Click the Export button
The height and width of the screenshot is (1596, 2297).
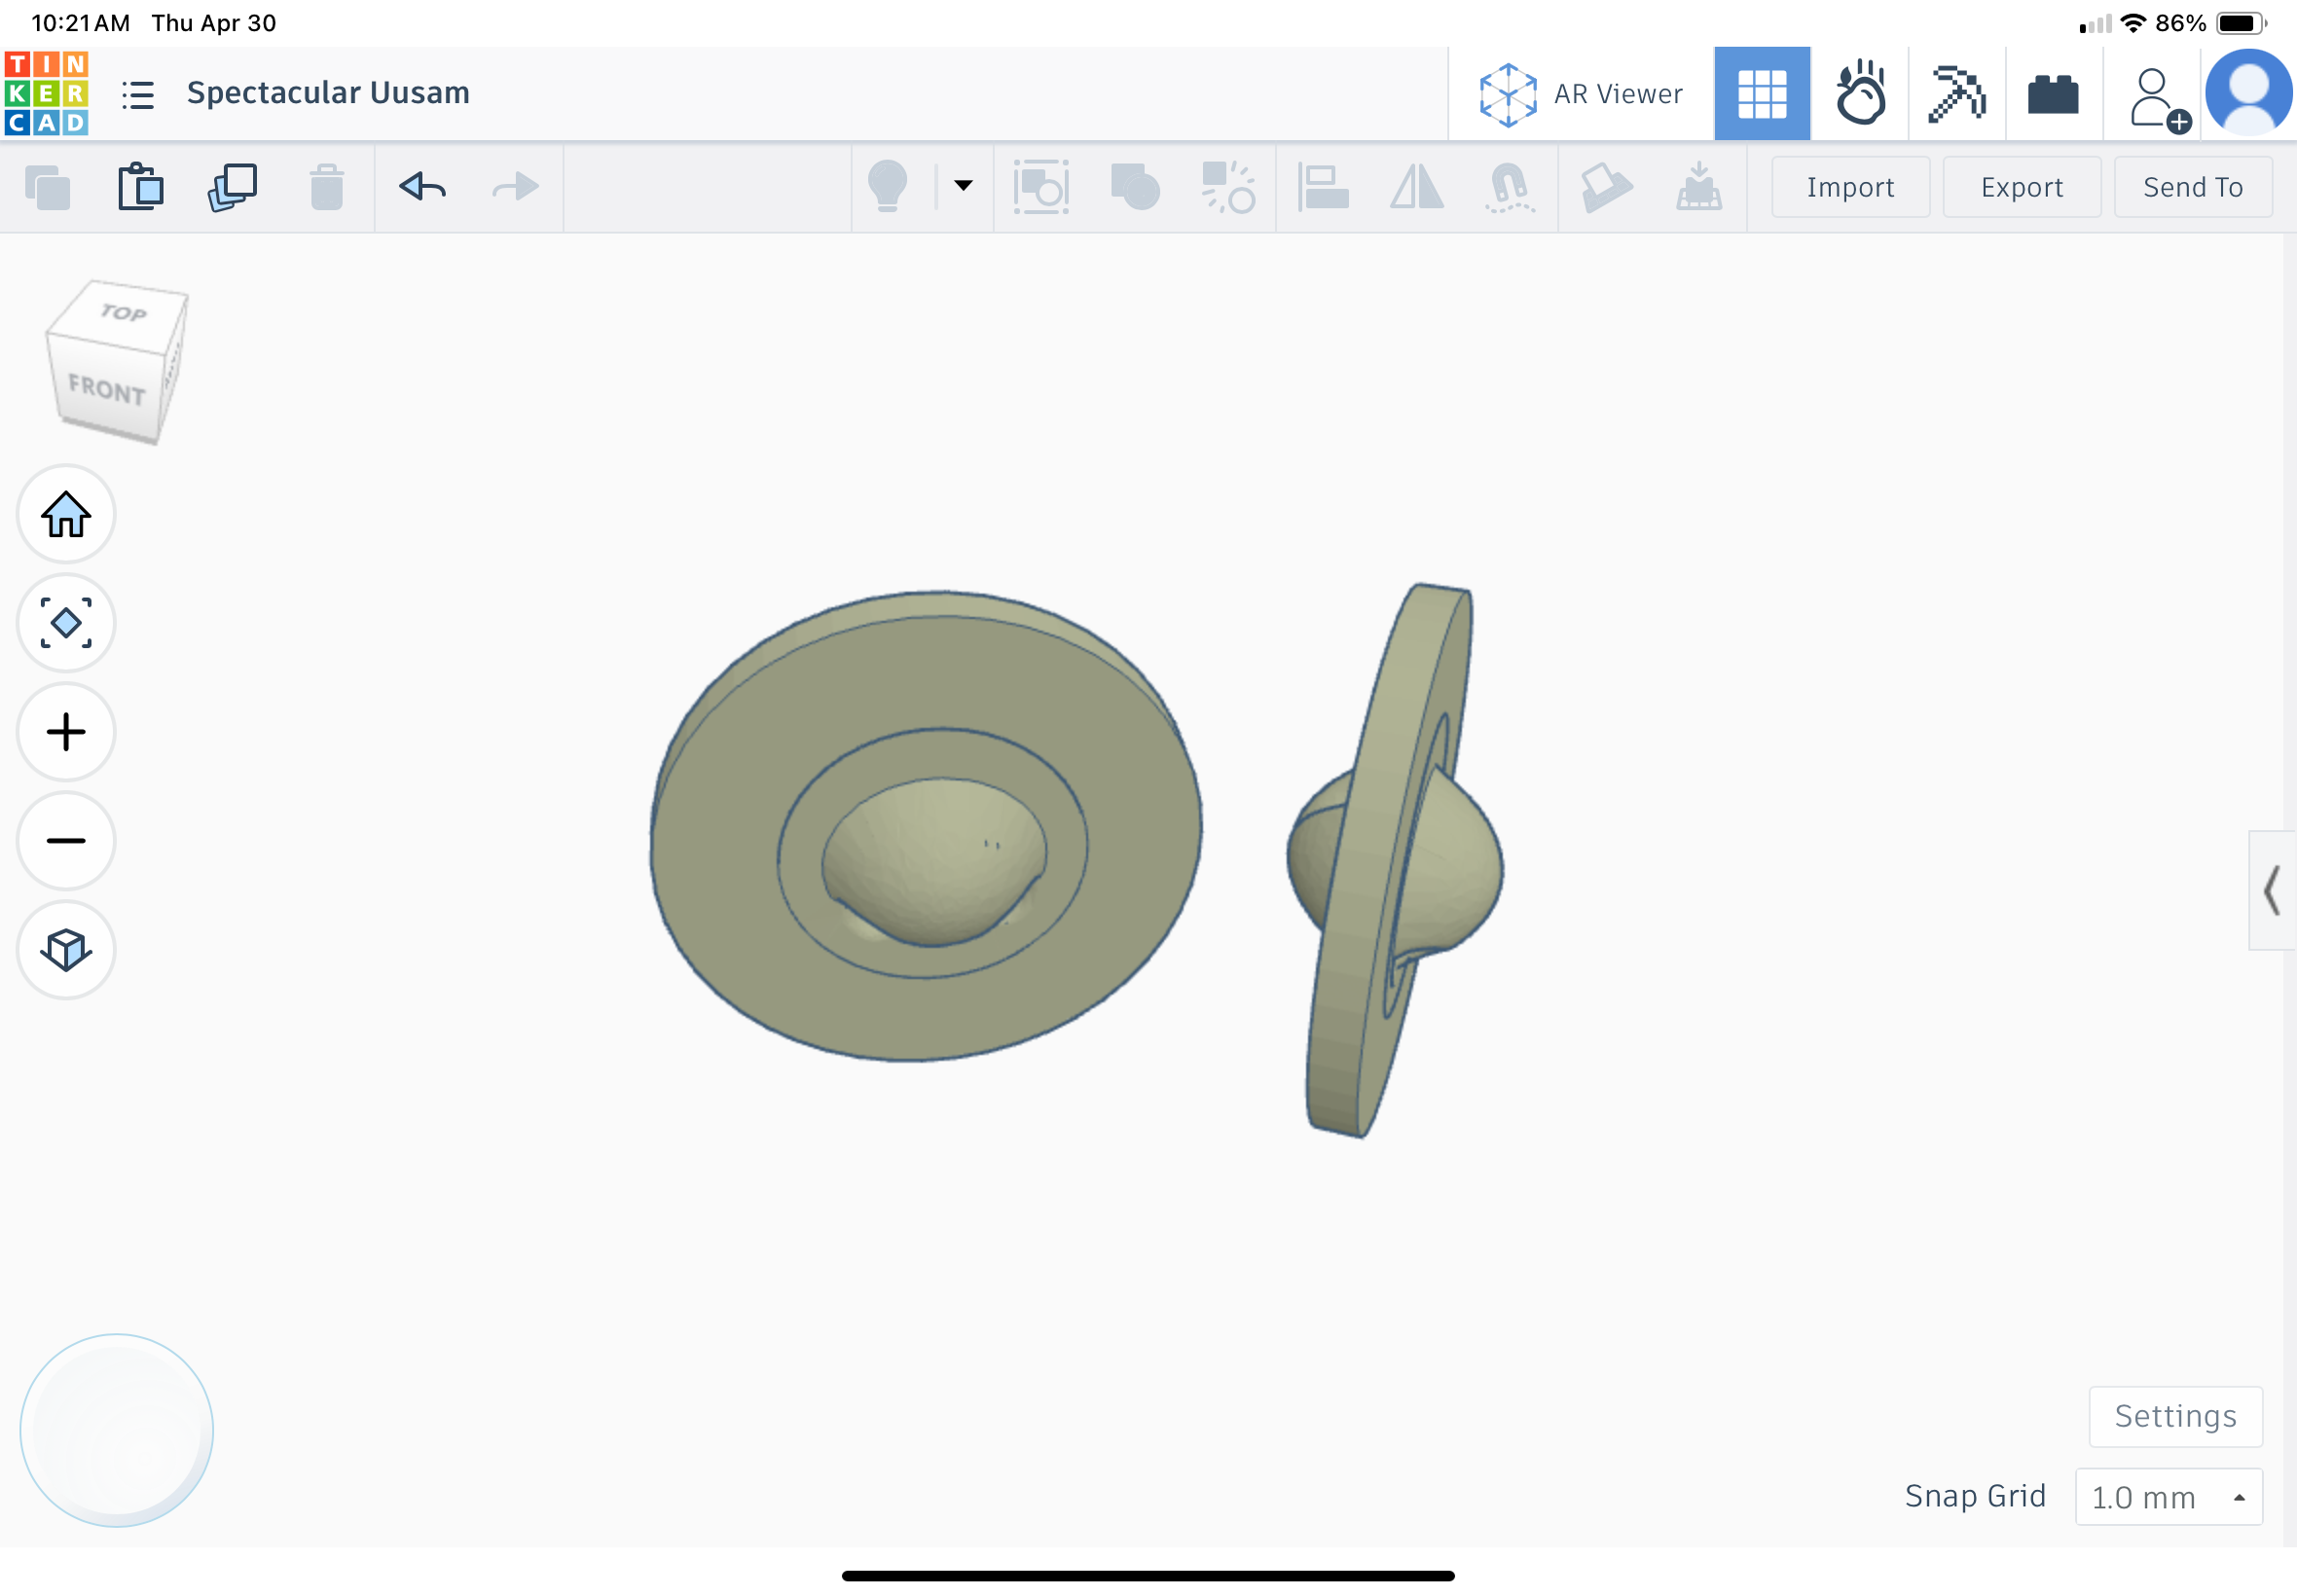click(2021, 187)
